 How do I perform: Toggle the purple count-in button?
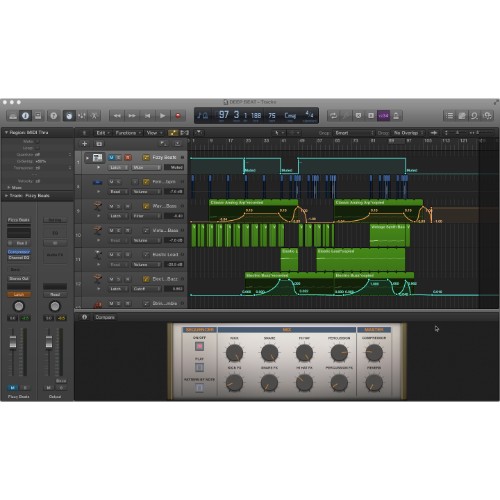pos(383,116)
